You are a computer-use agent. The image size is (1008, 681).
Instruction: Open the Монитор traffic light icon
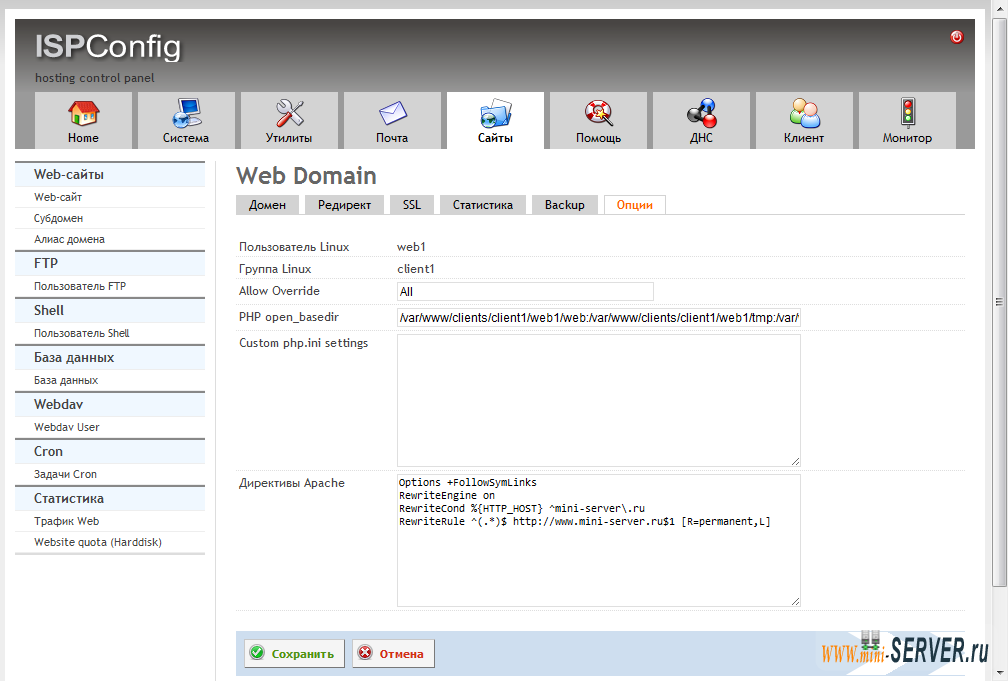[908, 113]
